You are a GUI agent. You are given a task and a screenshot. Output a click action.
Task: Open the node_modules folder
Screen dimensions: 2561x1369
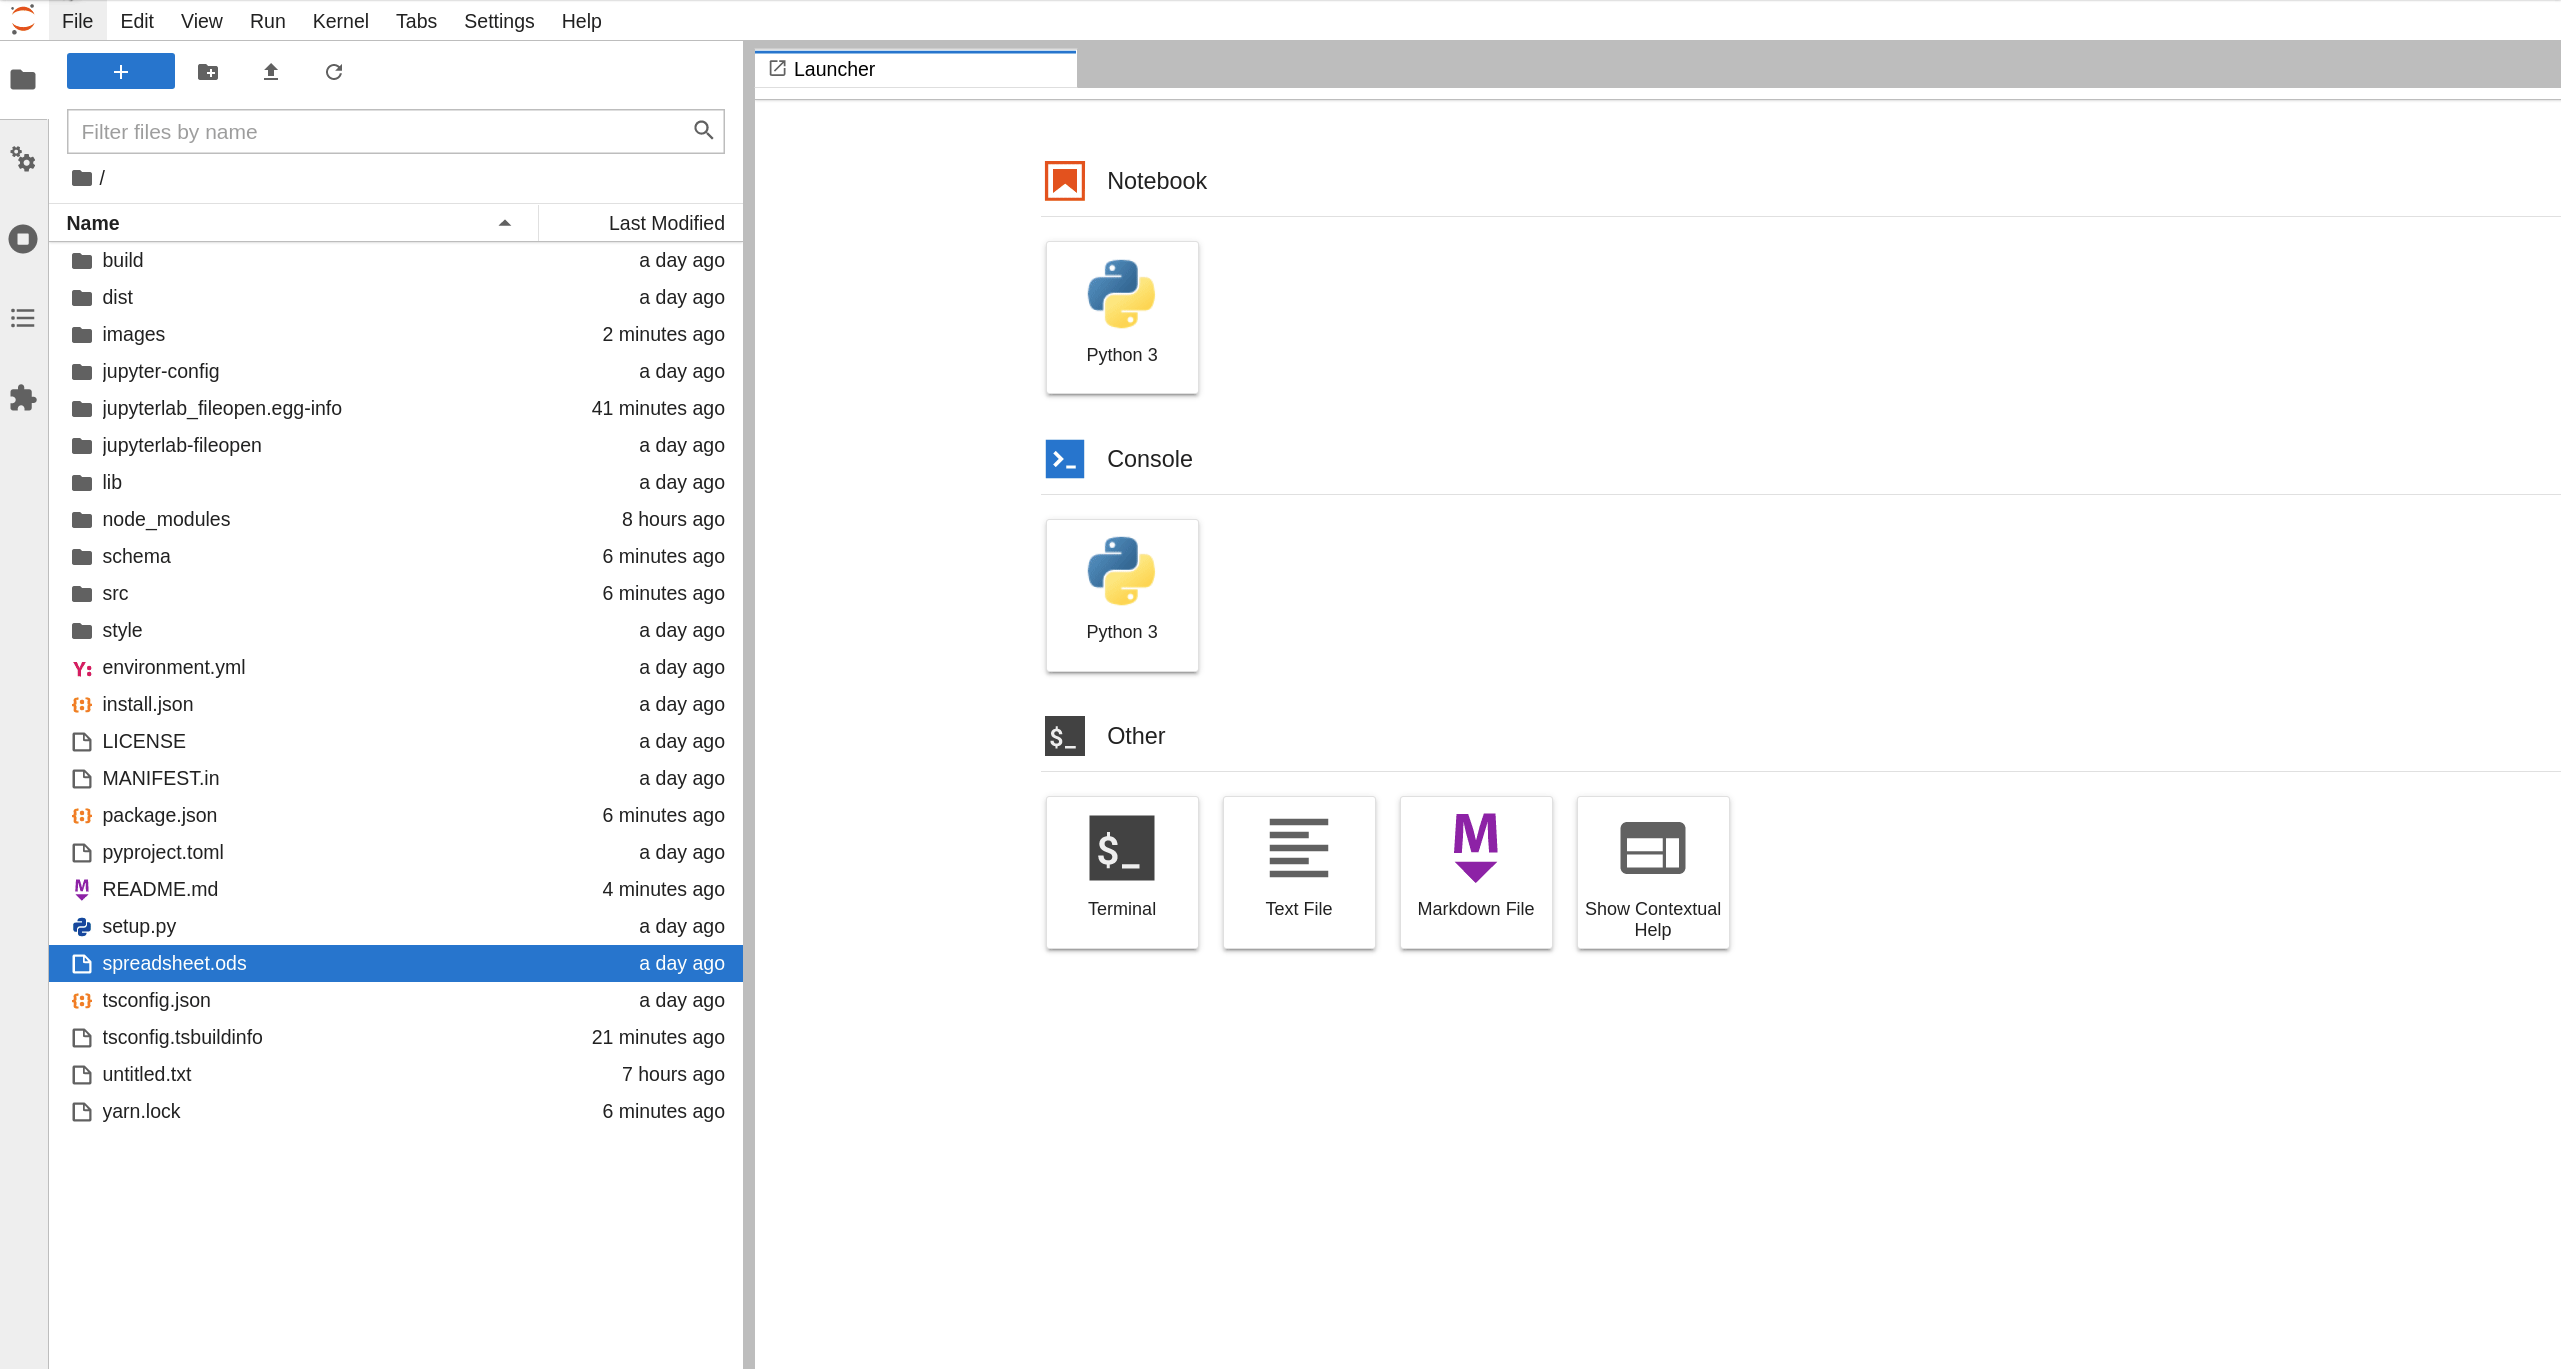coord(166,519)
